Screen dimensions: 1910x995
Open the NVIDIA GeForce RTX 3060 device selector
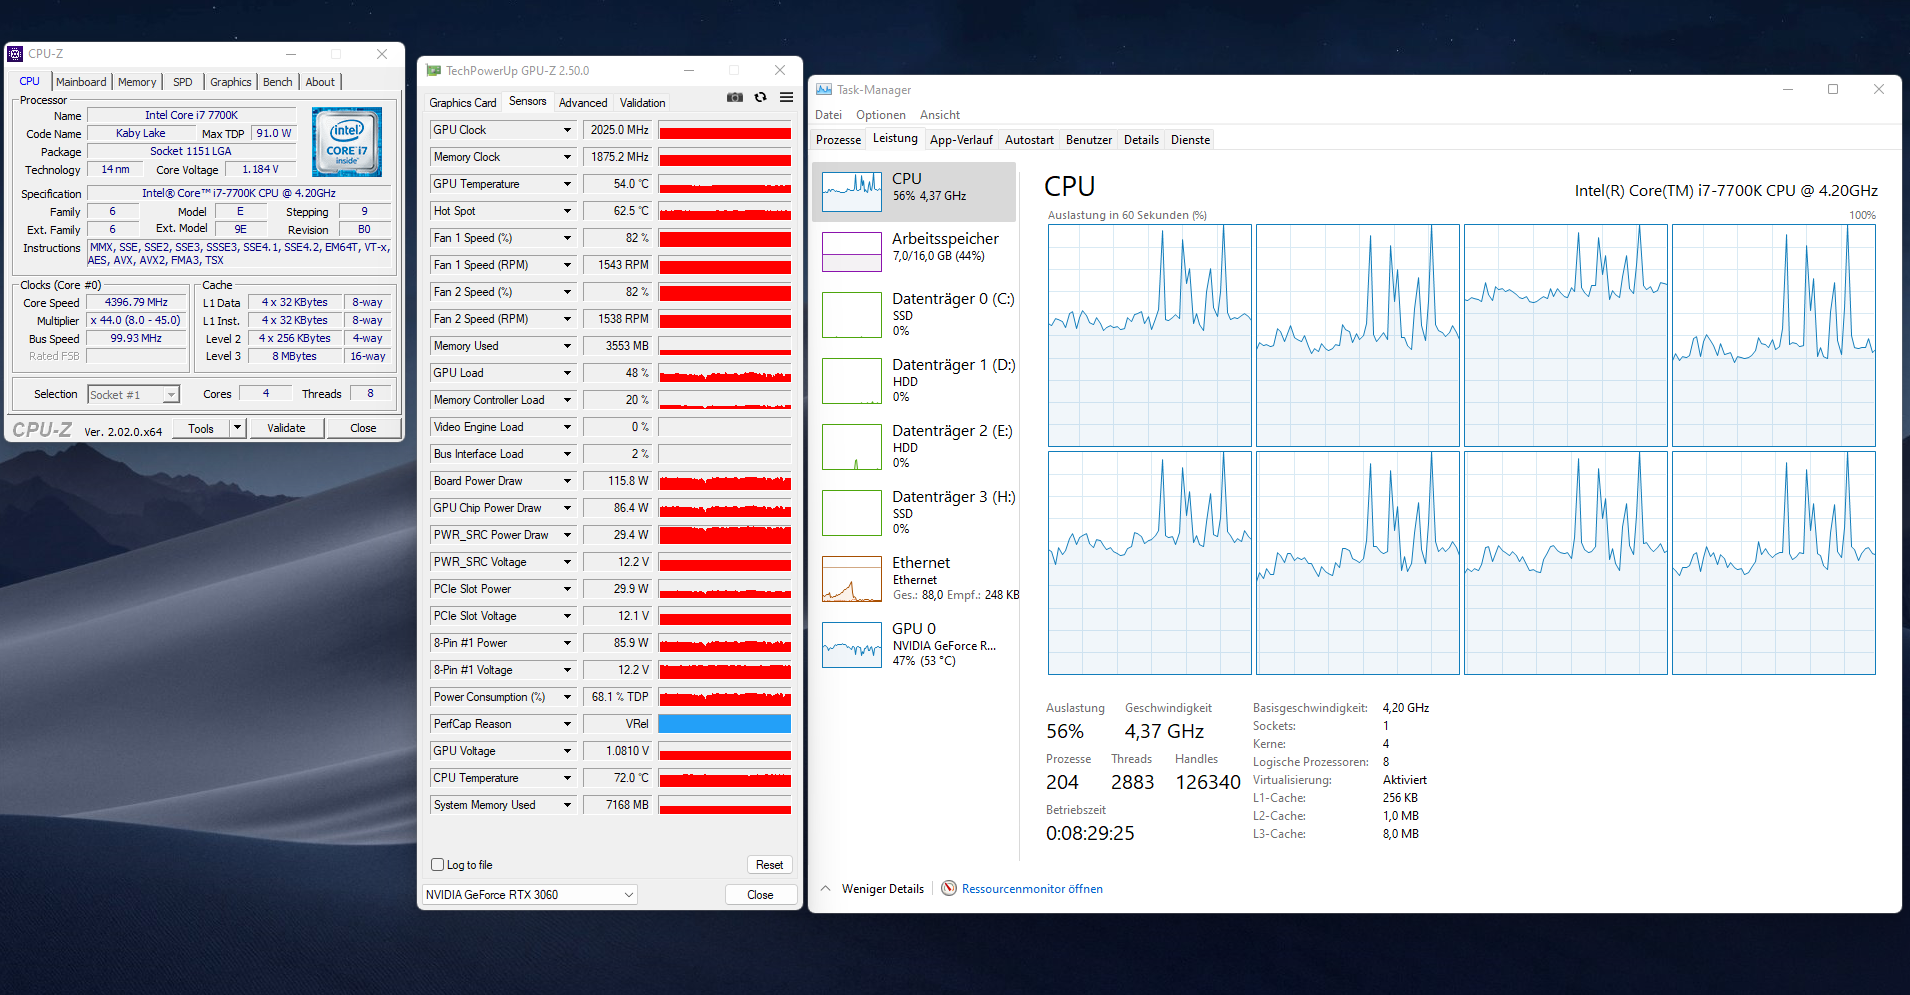530,895
